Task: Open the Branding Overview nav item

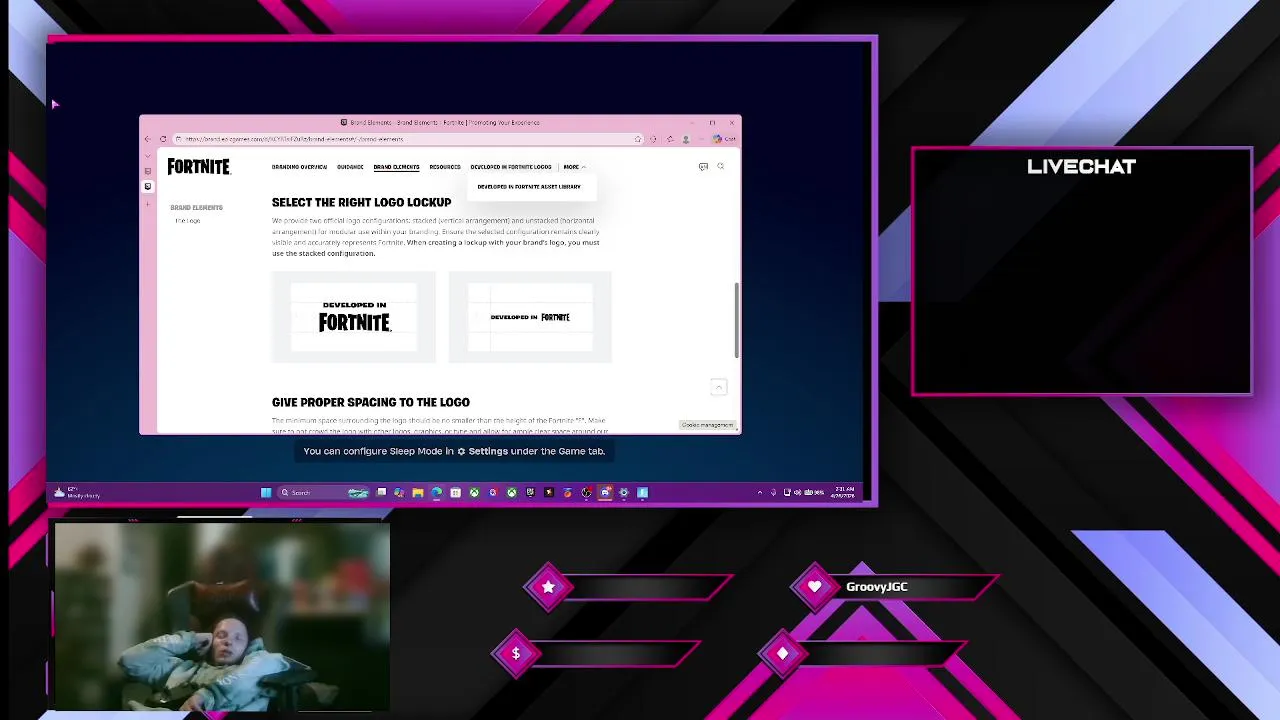Action: (x=299, y=167)
